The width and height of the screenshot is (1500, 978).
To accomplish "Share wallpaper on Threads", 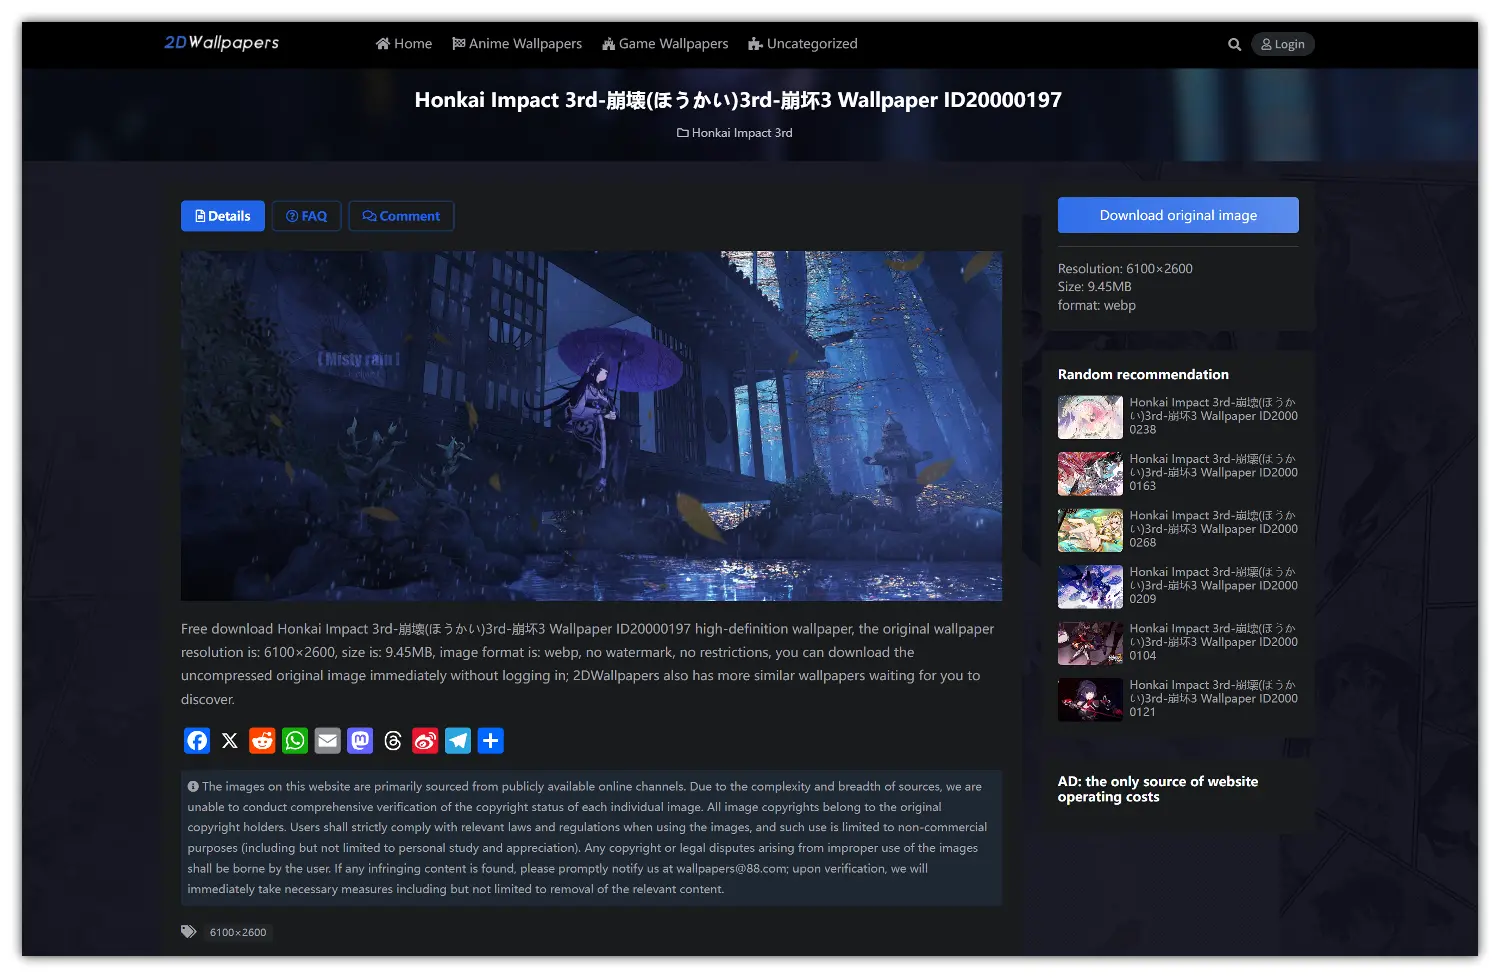I will (393, 741).
